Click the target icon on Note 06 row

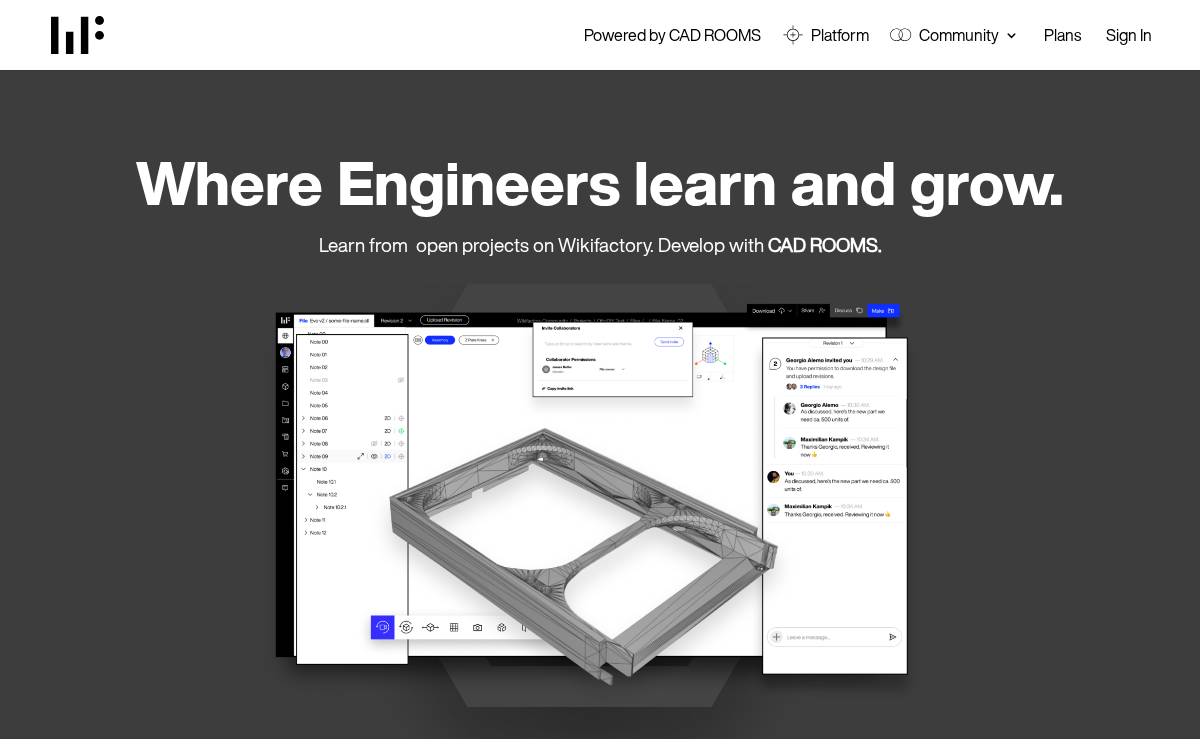[x=401, y=418]
